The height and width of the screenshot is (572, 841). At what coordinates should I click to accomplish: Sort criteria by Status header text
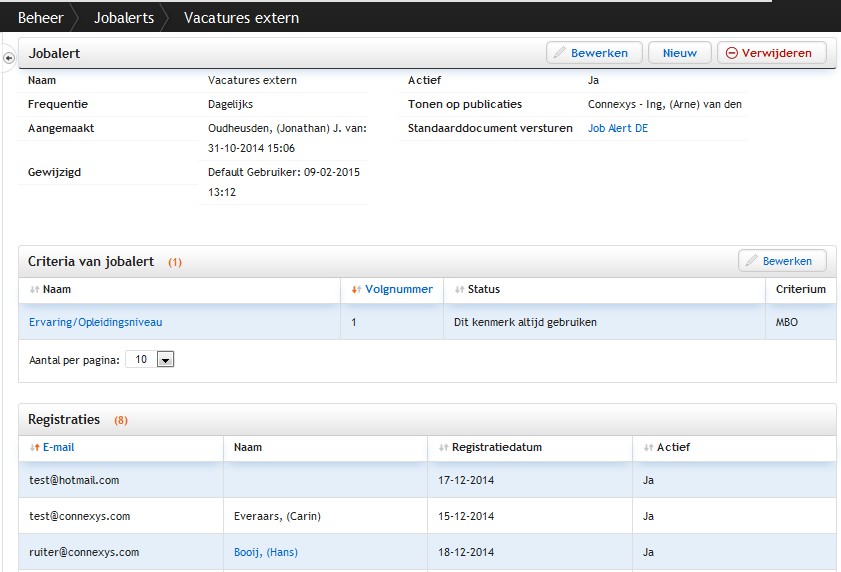point(484,289)
